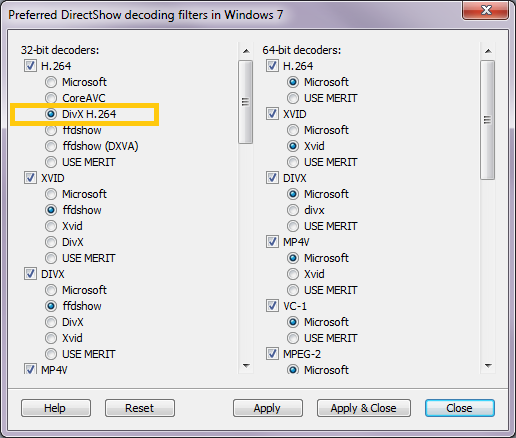Toggle the 64-bit XVID checkbox
This screenshot has height=438, width=516.
point(272,114)
